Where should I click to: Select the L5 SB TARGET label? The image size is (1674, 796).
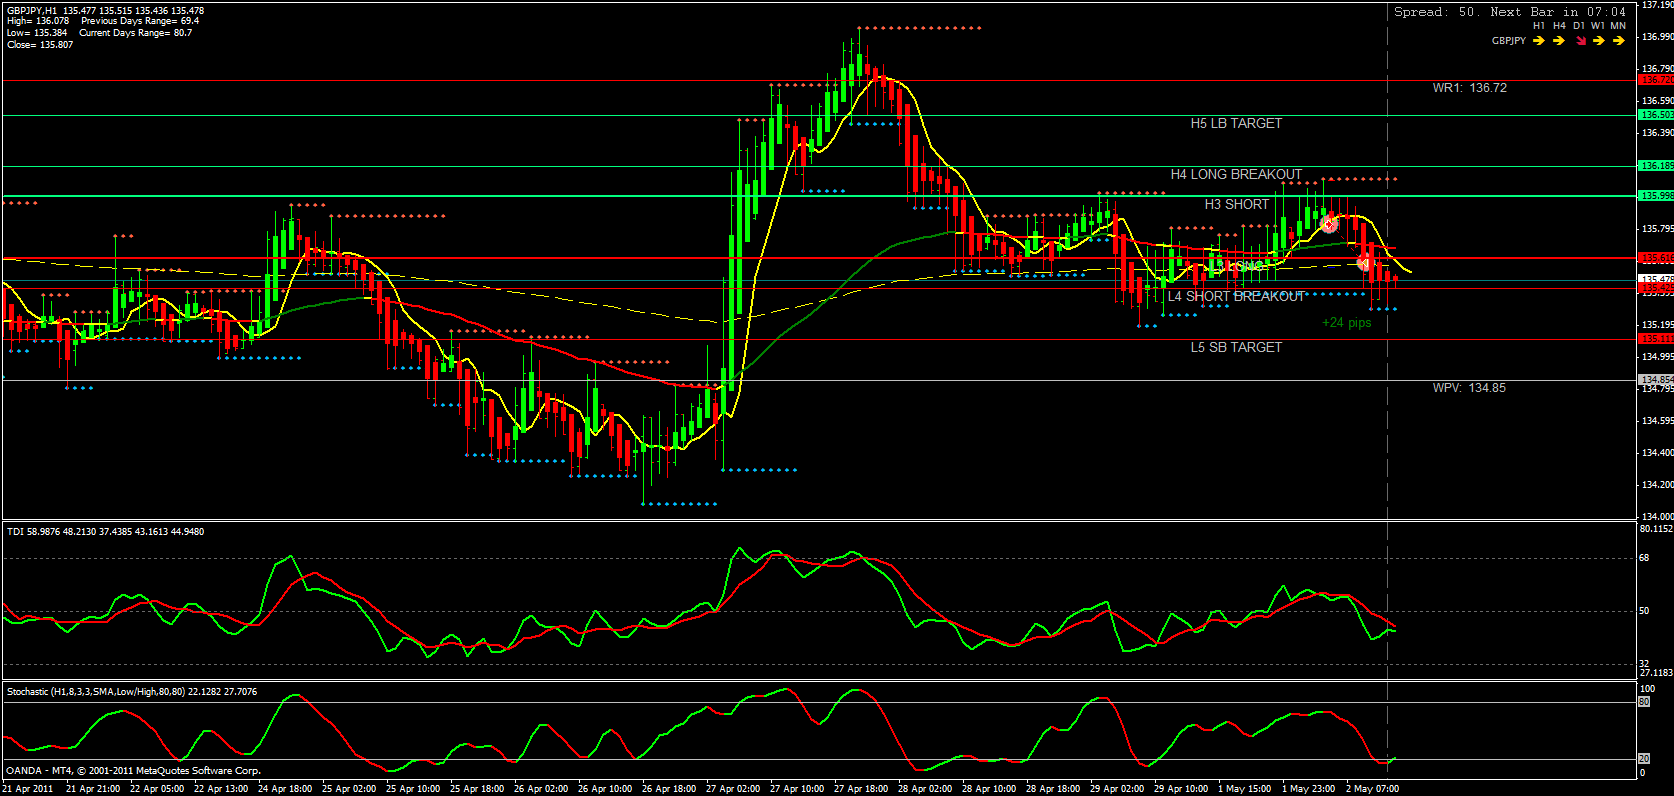pyautogui.click(x=1236, y=347)
